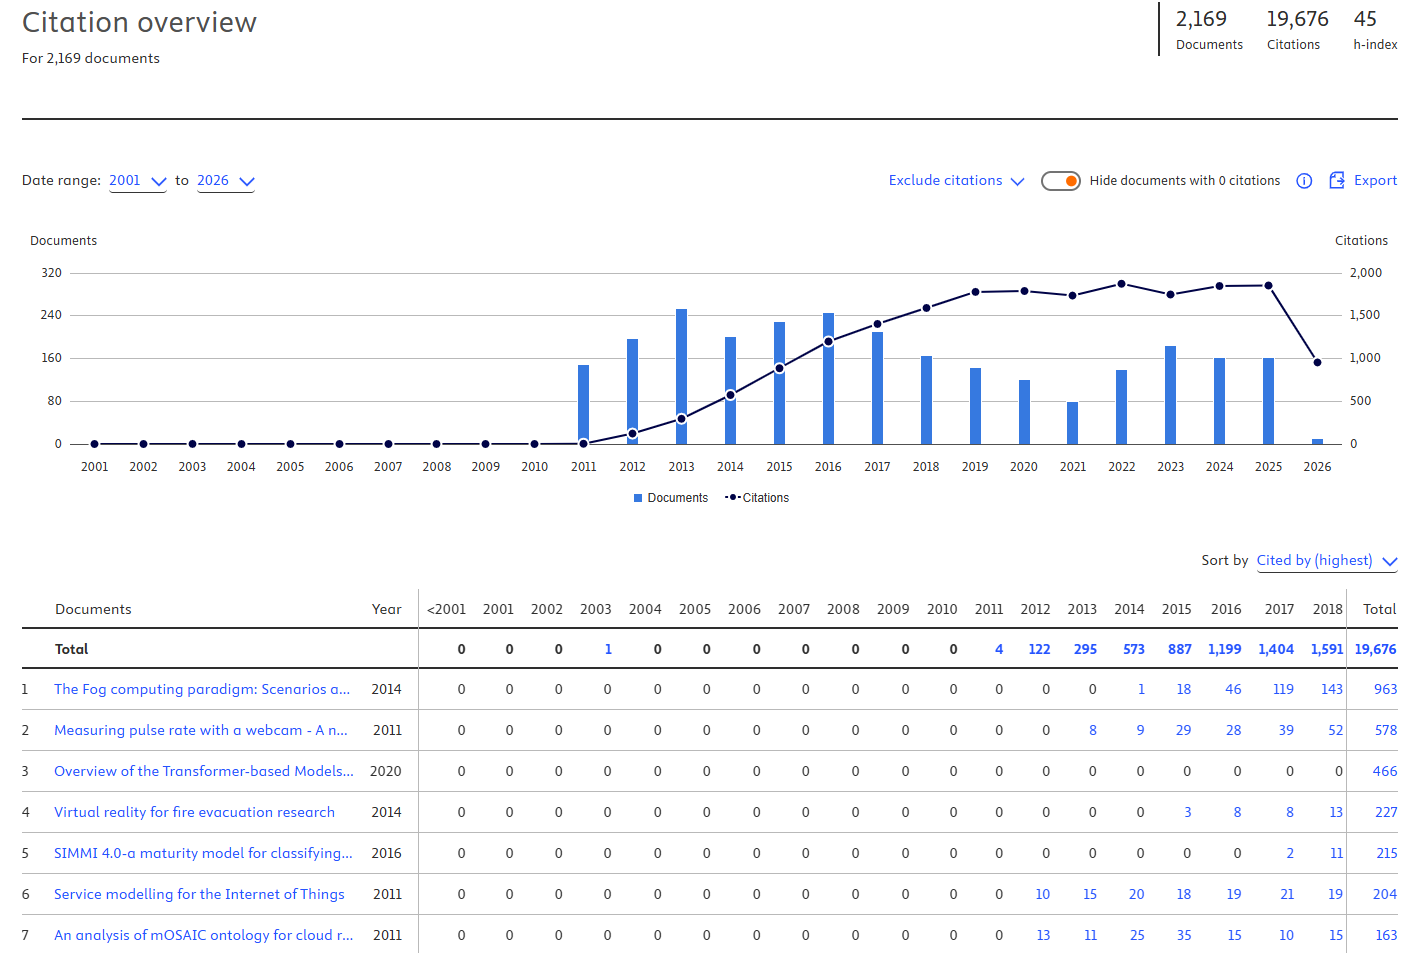Click the Citations legend marker

click(x=733, y=497)
